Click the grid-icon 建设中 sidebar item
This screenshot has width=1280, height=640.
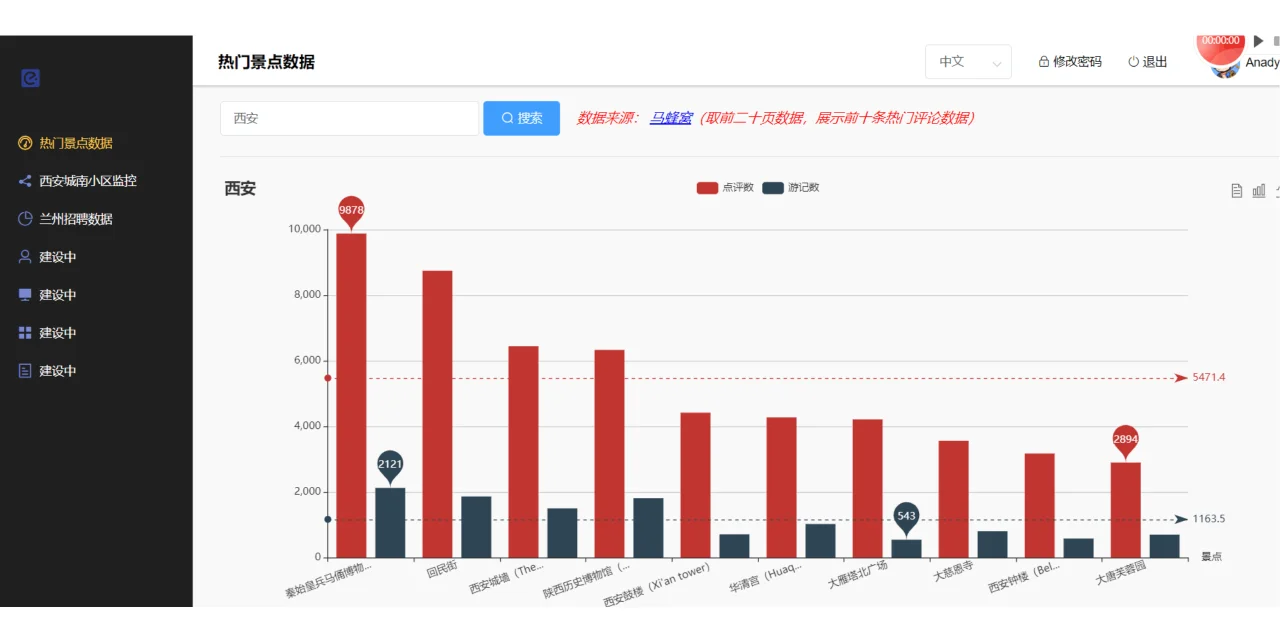click(x=96, y=333)
